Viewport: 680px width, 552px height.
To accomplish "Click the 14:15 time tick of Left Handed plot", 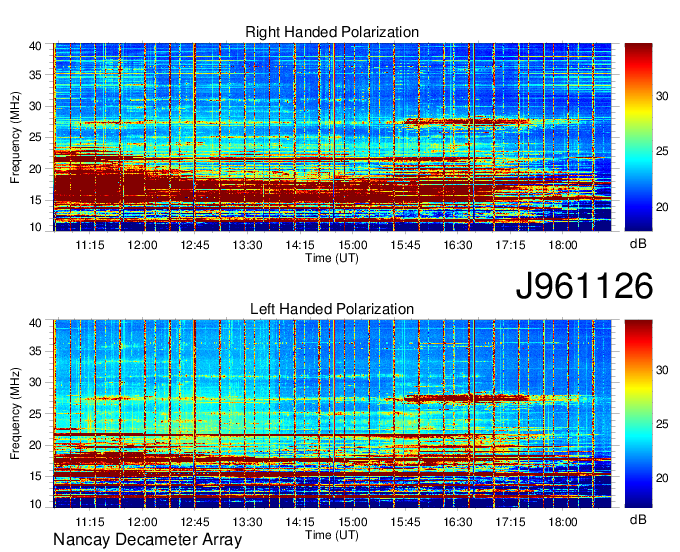I will click(300, 522).
